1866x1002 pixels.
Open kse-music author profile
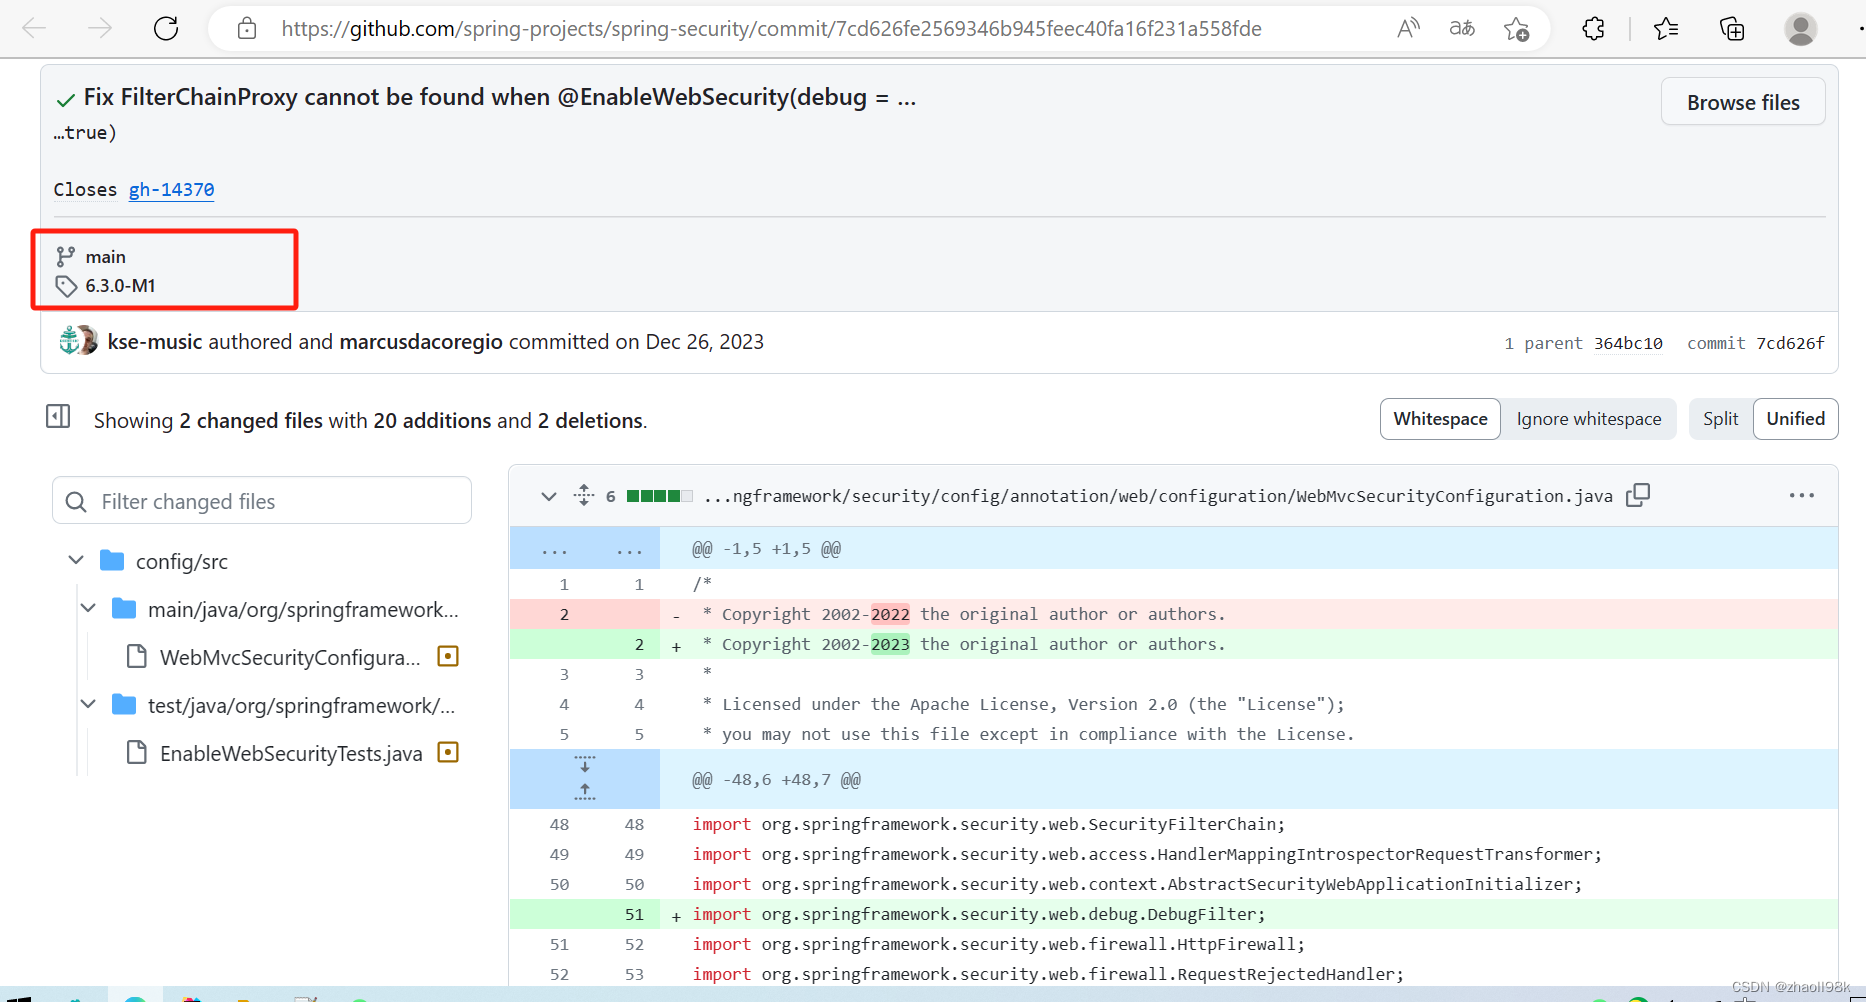[x=155, y=342]
